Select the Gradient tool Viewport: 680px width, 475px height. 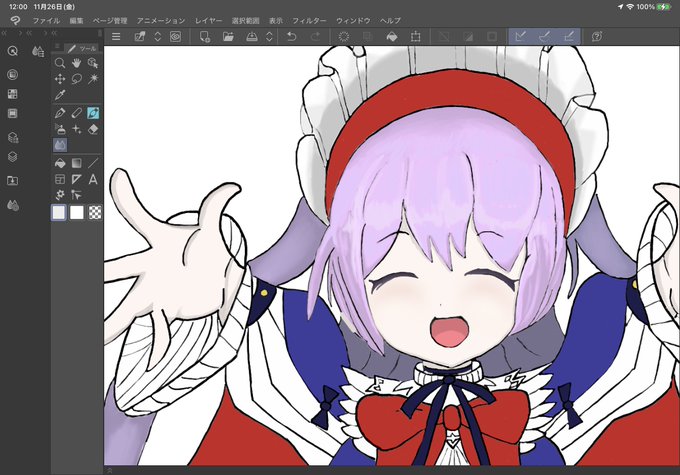coord(76,163)
